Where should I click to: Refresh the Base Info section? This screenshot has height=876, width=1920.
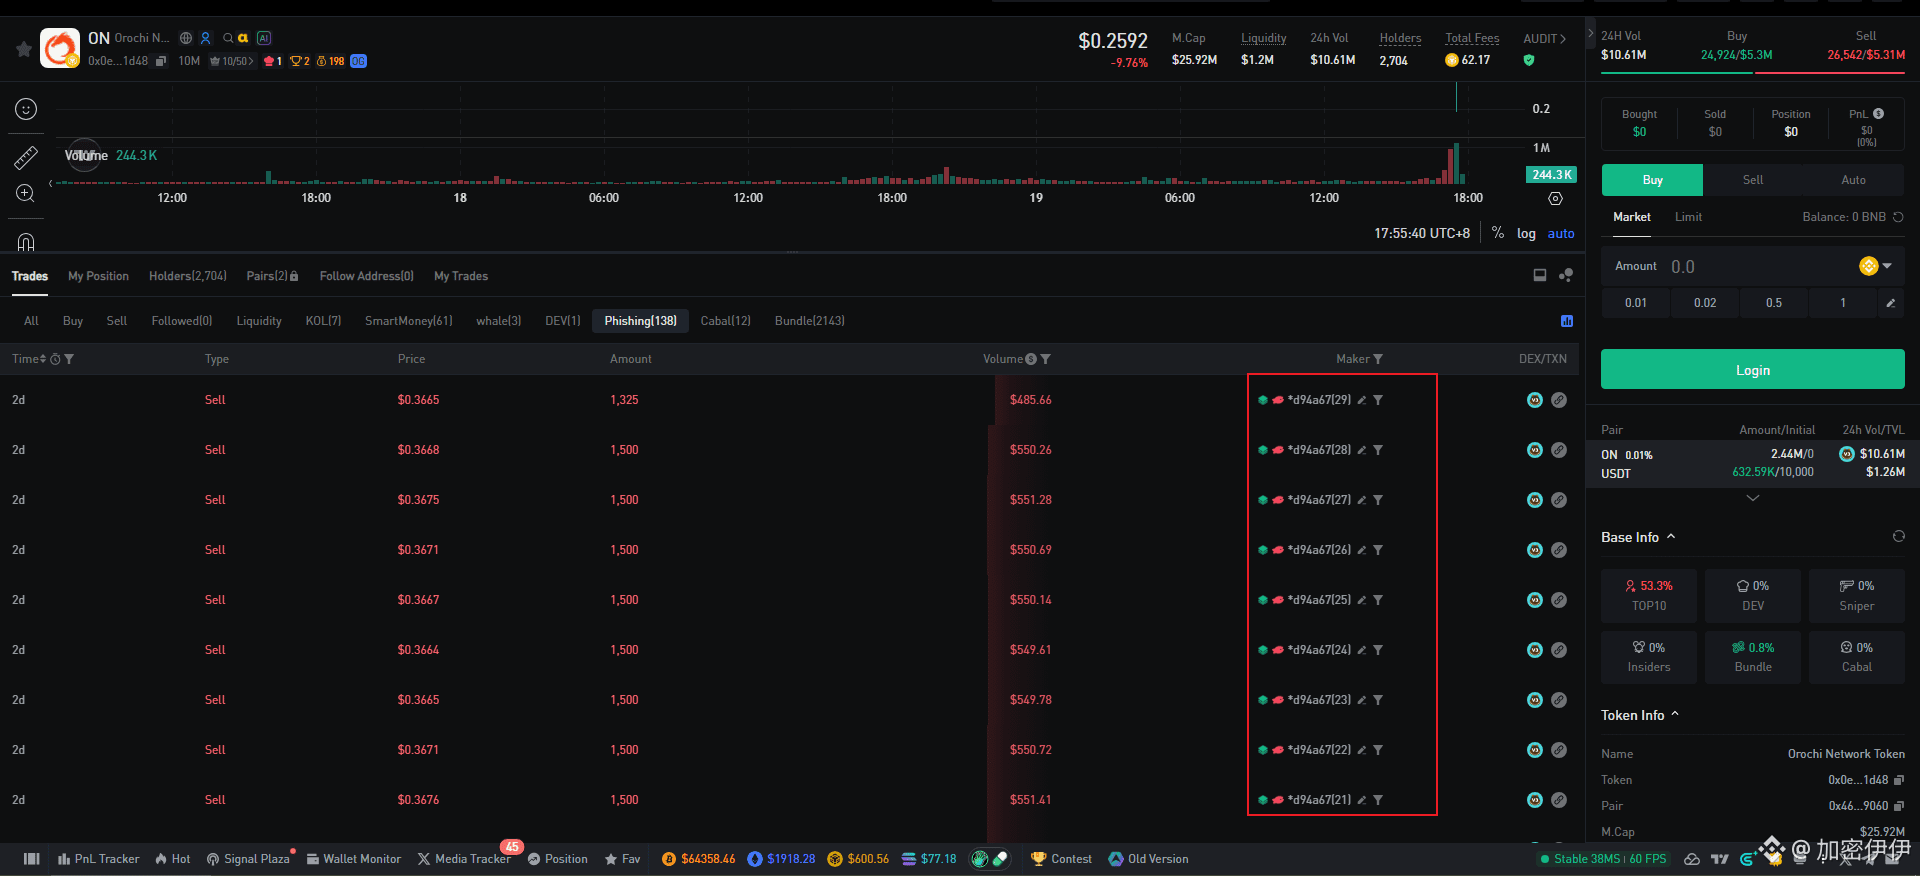[x=1898, y=537]
